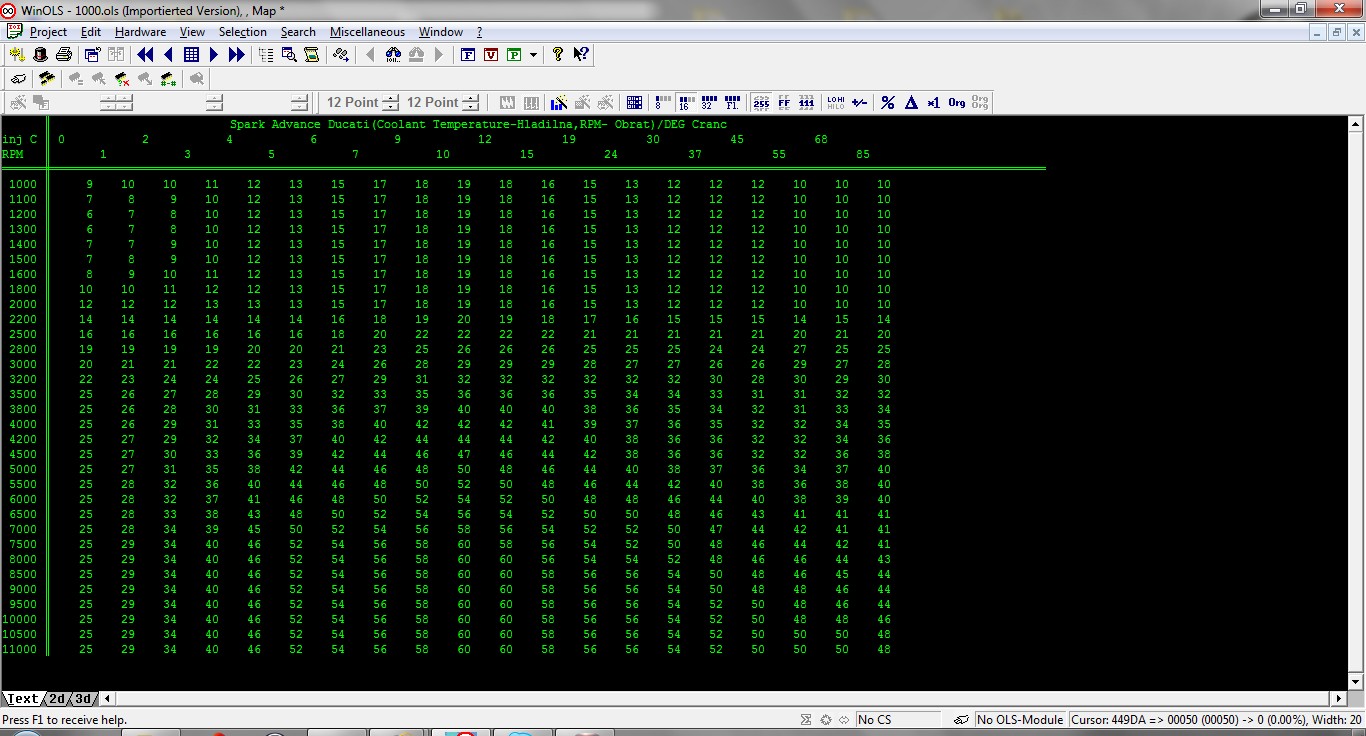The image size is (1366, 736).
Task: Go to next map with single right arrow
Action: [213, 55]
